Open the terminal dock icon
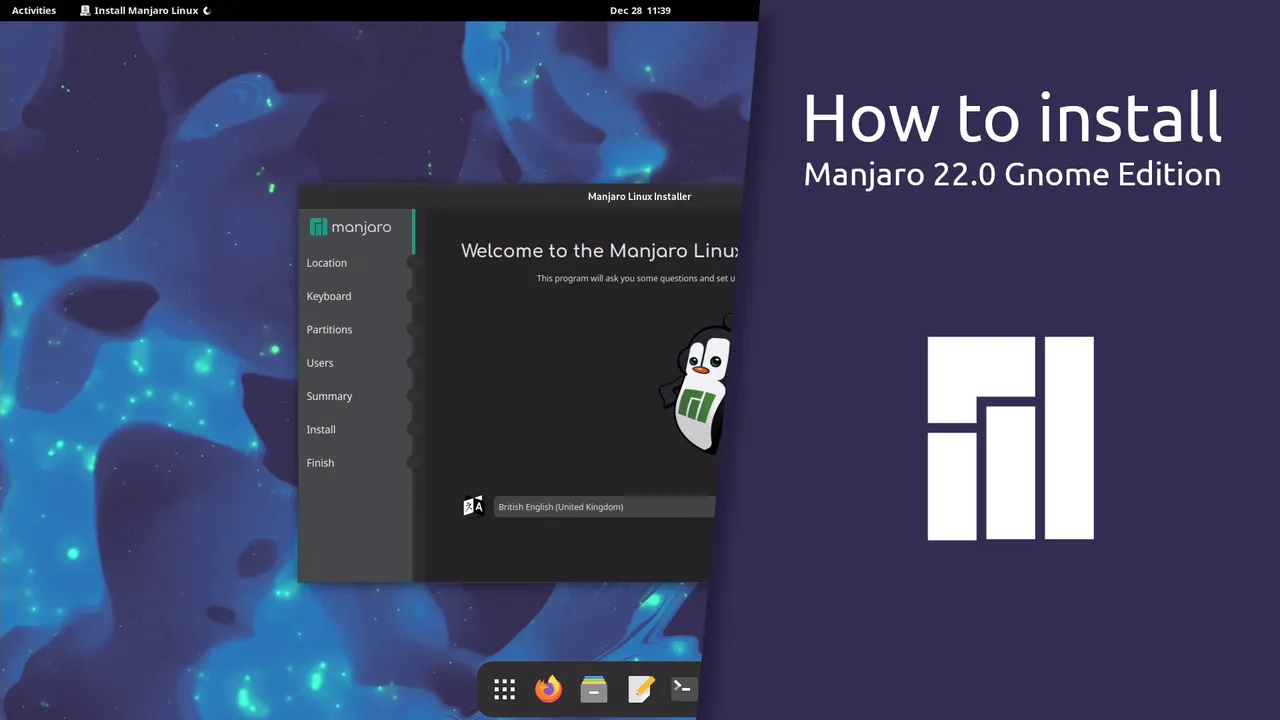Screen dimensions: 1280x720 tap(684, 688)
